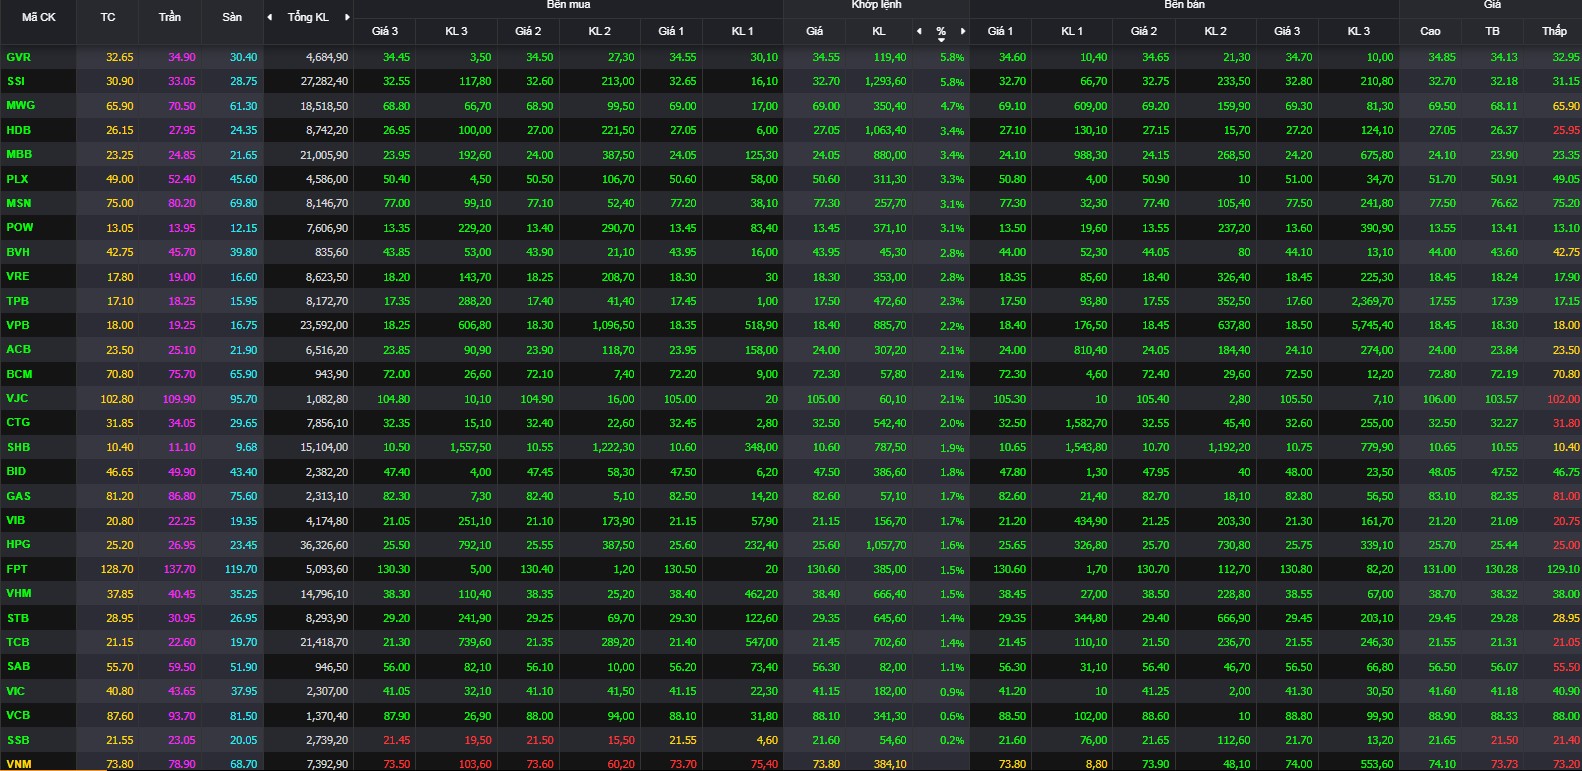Open the CTG stock symbol
Viewport: 1582px width, 771px height.
click(x=18, y=422)
